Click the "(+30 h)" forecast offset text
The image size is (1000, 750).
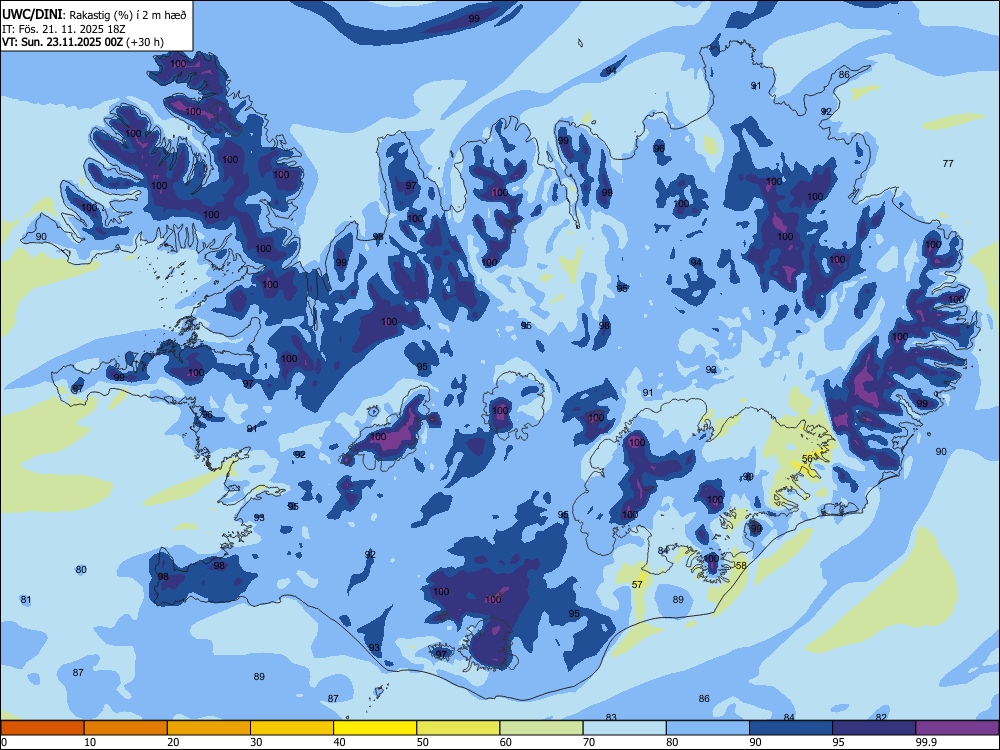[x=145, y=42]
